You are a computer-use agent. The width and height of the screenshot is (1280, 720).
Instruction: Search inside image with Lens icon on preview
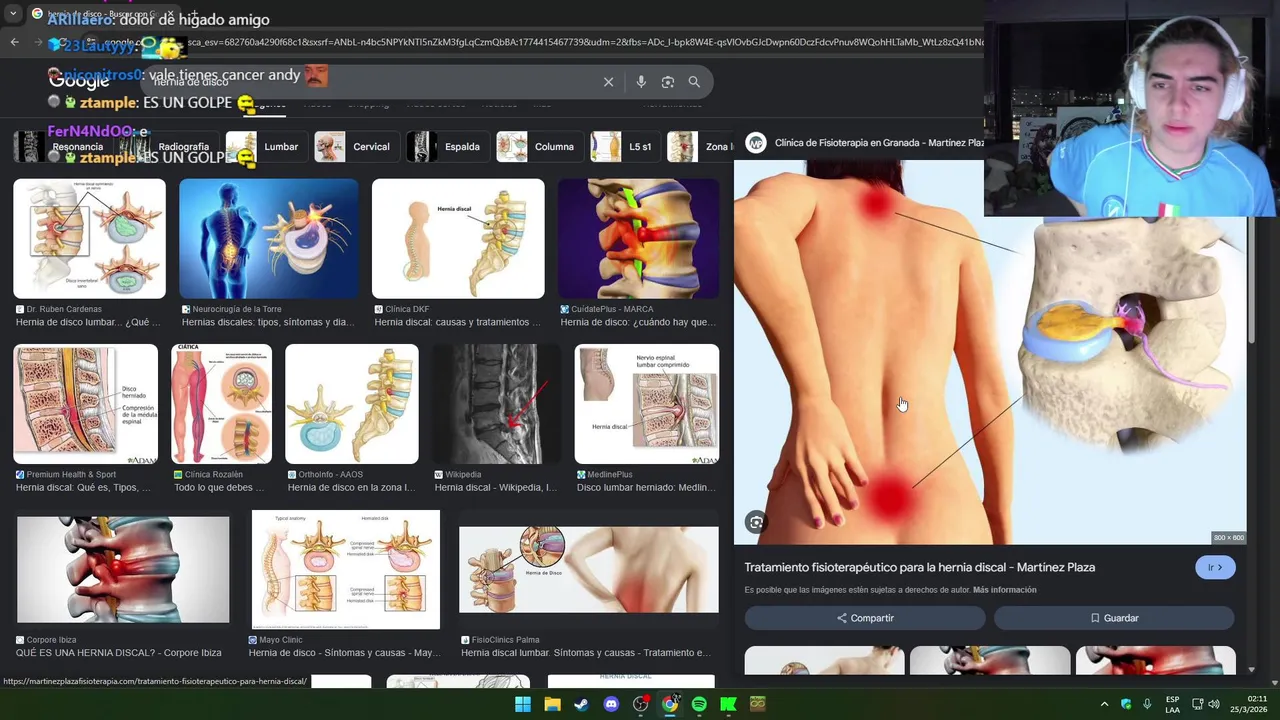click(757, 522)
